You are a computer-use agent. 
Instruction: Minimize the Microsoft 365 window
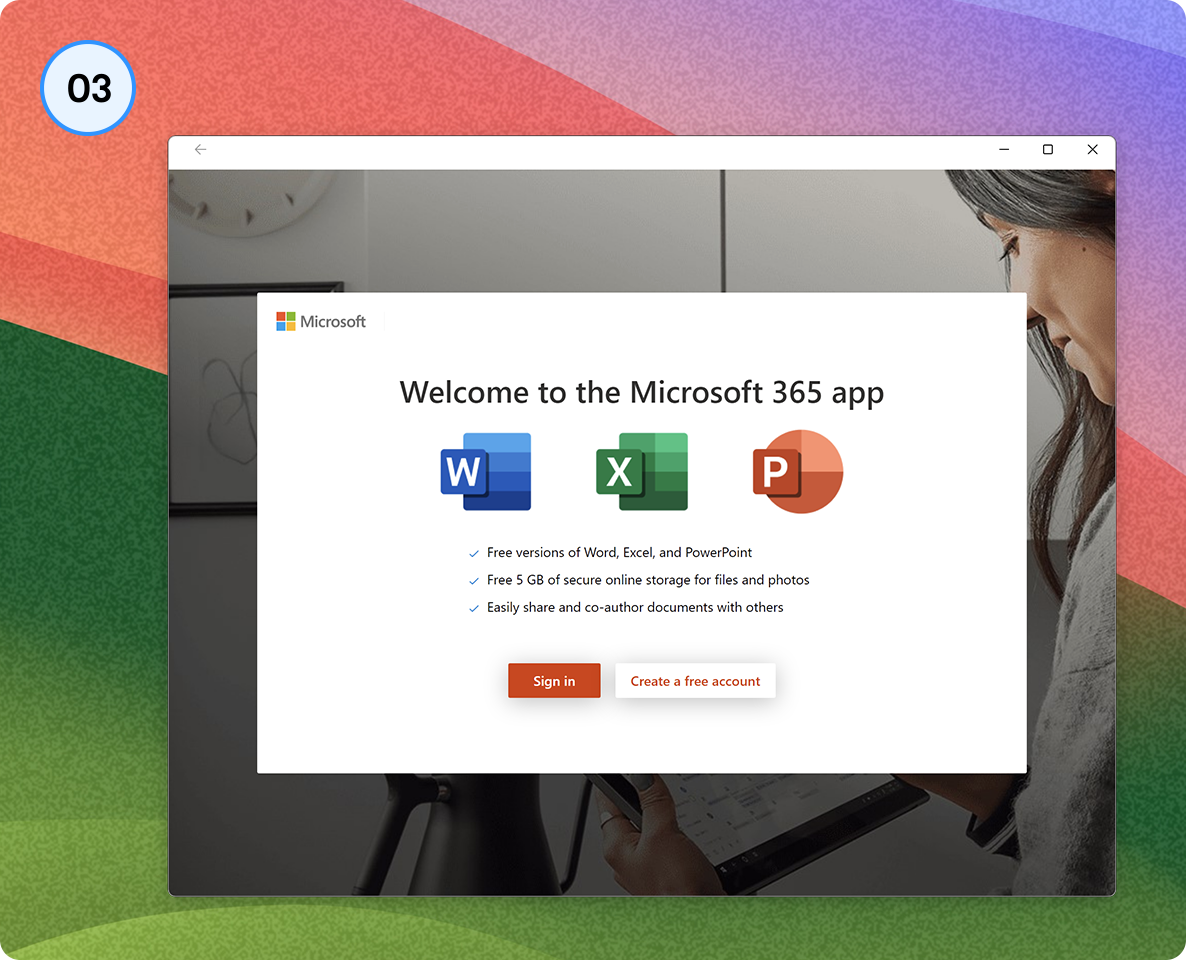1004,150
